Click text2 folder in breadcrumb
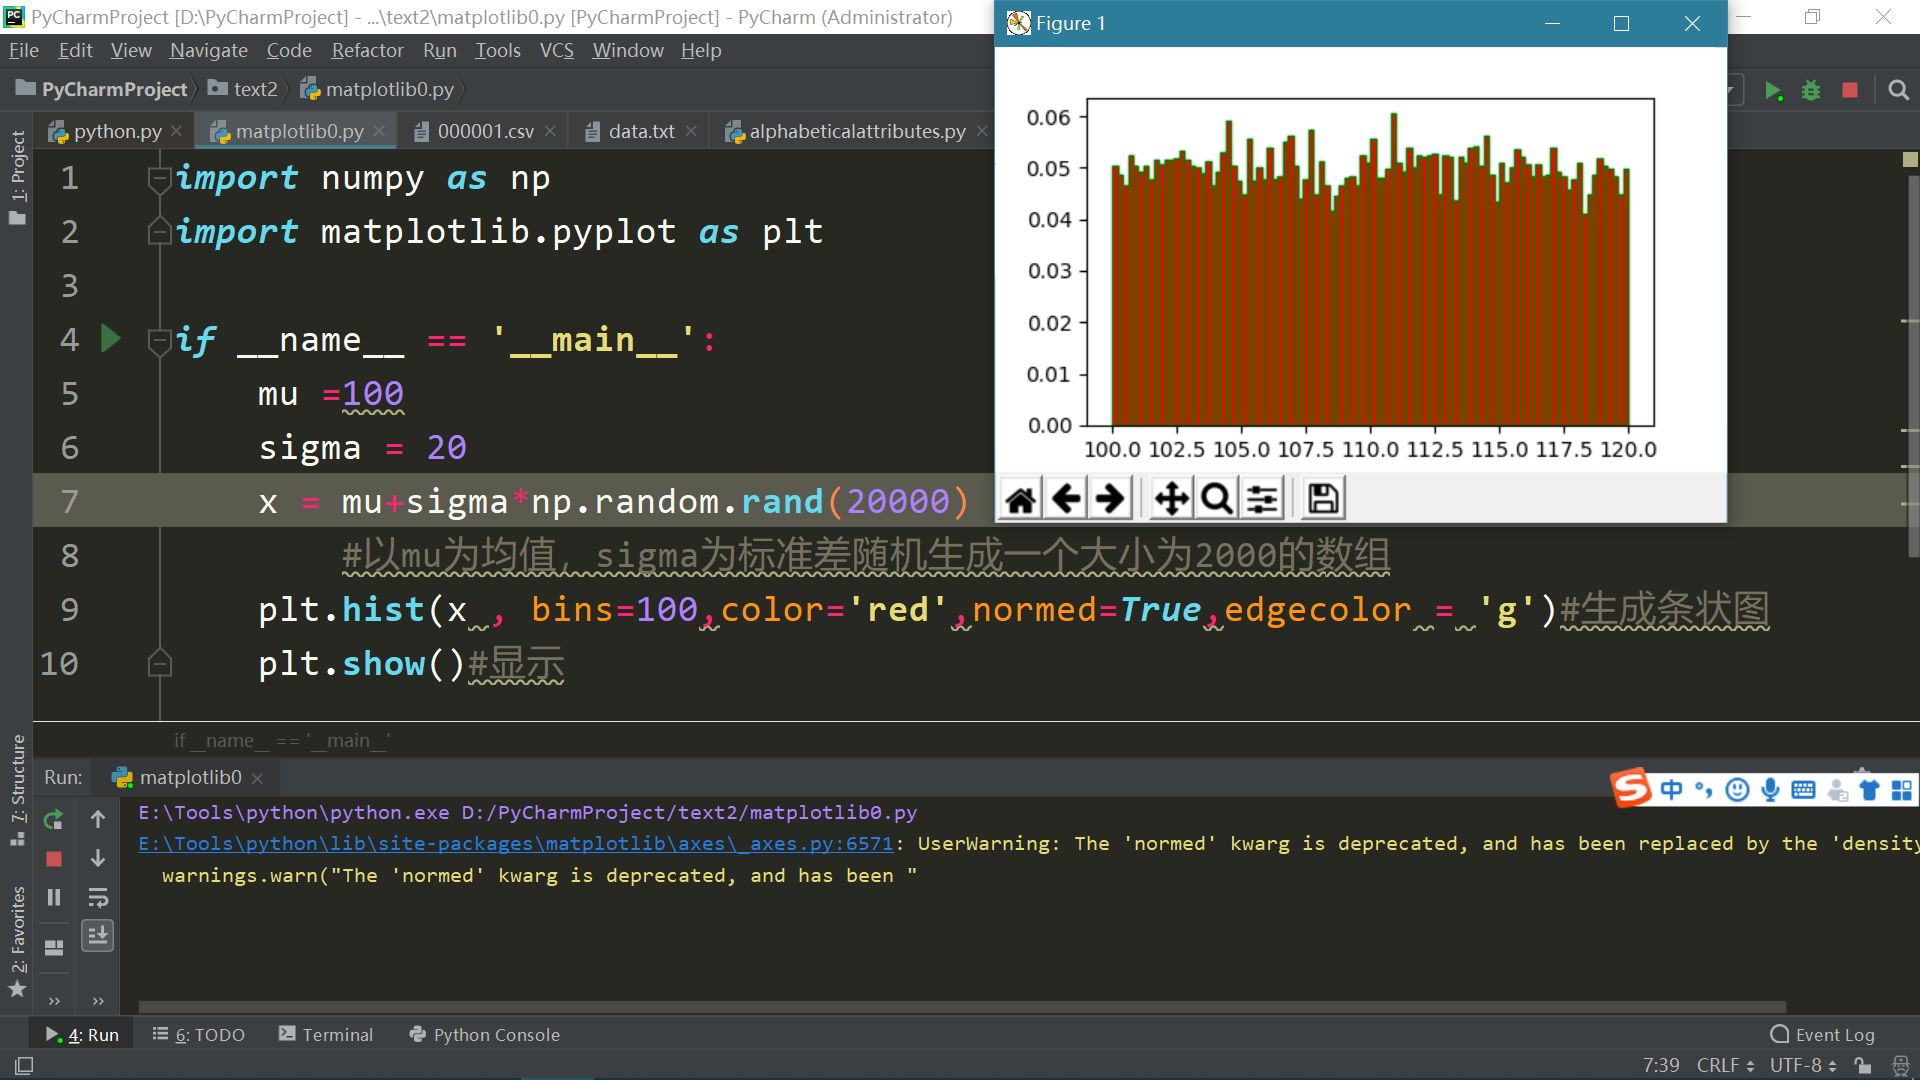 (243, 89)
